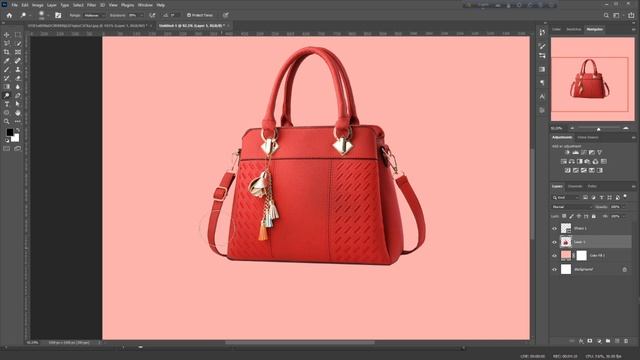The image size is (640, 360).
Task: Add a Levels adjustment
Action: (x=576, y=152)
